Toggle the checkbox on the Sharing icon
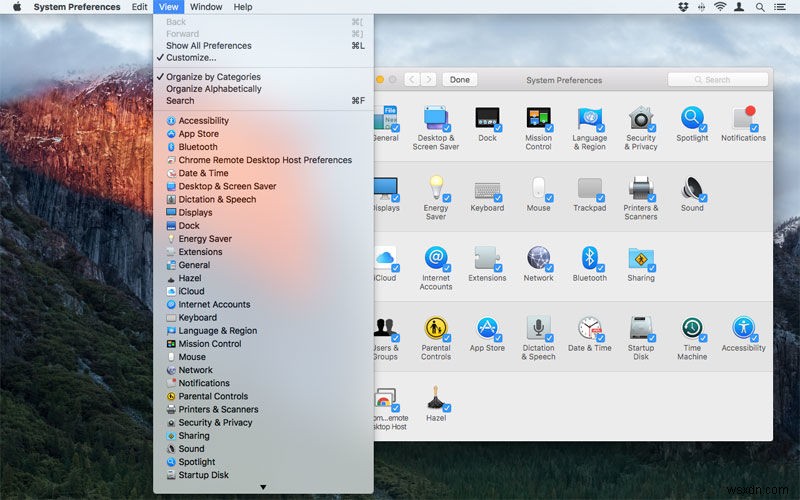 click(x=651, y=269)
